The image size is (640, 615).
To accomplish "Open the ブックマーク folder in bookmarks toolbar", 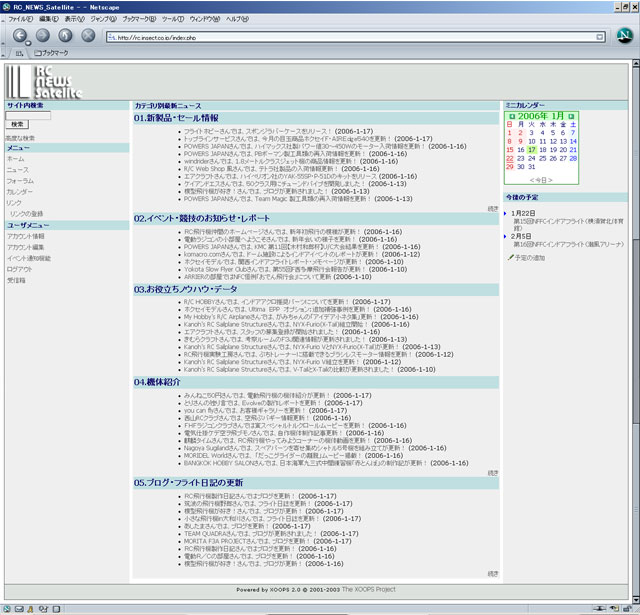I will pyautogui.click(x=52, y=52).
